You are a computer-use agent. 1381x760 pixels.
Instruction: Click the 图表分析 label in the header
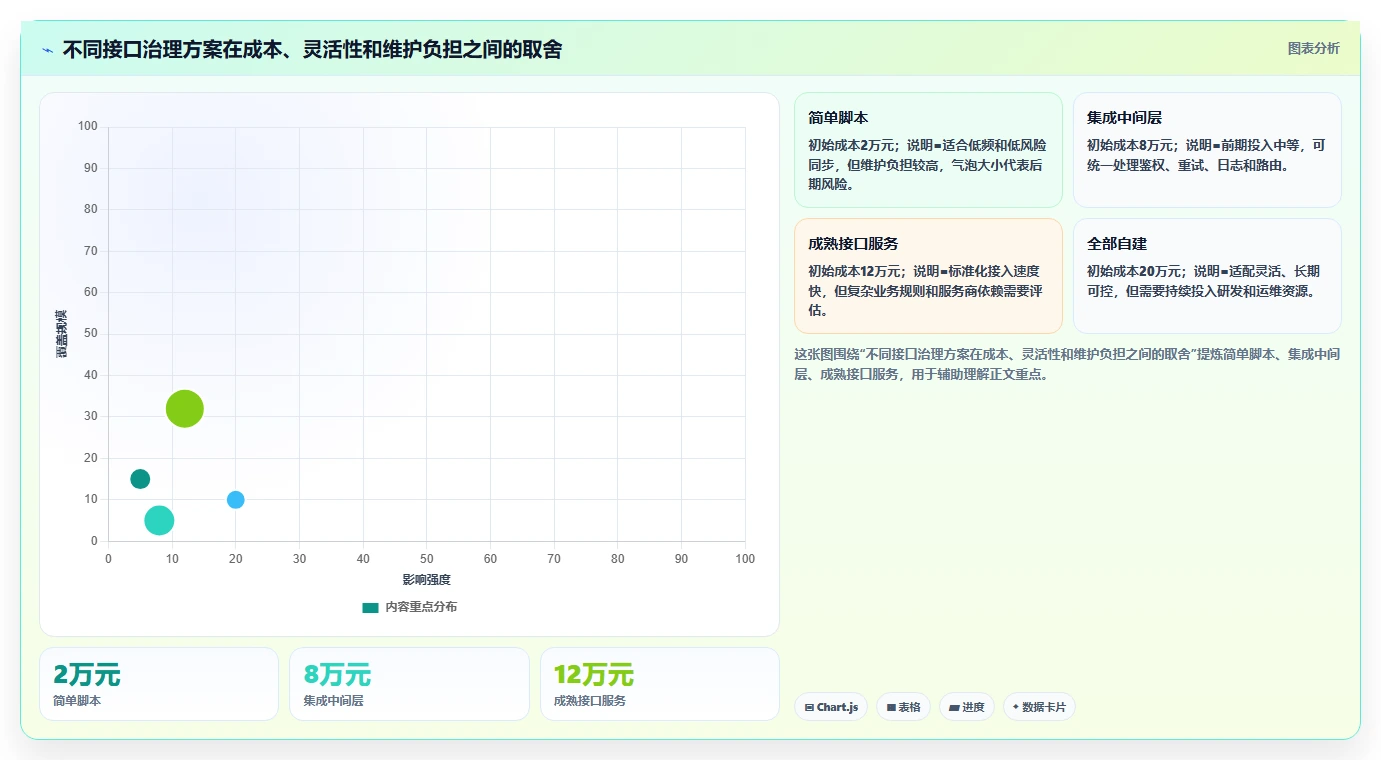[x=1313, y=48]
